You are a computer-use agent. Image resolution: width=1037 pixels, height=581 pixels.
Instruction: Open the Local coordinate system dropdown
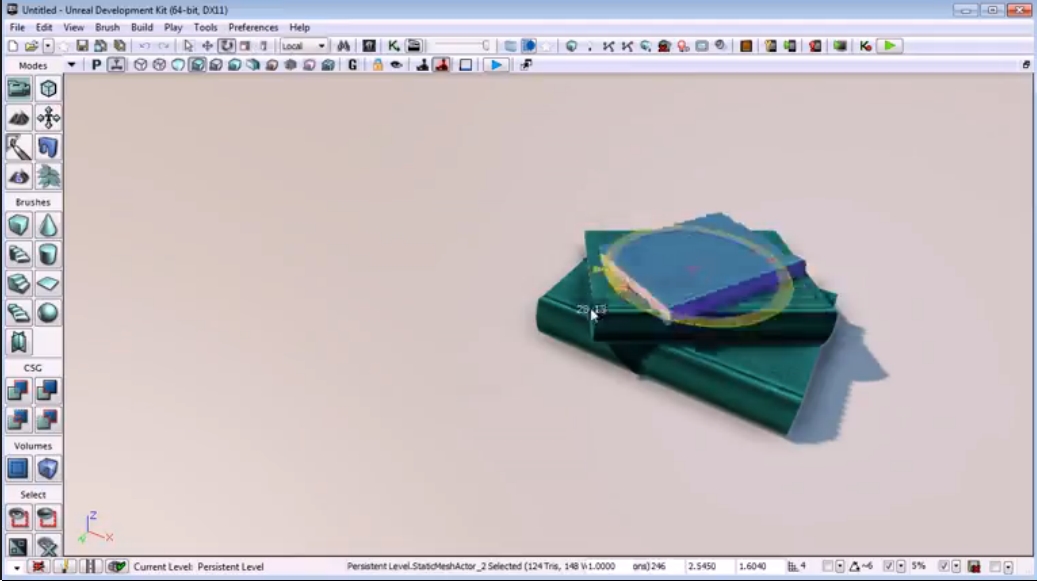(x=304, y=46)
